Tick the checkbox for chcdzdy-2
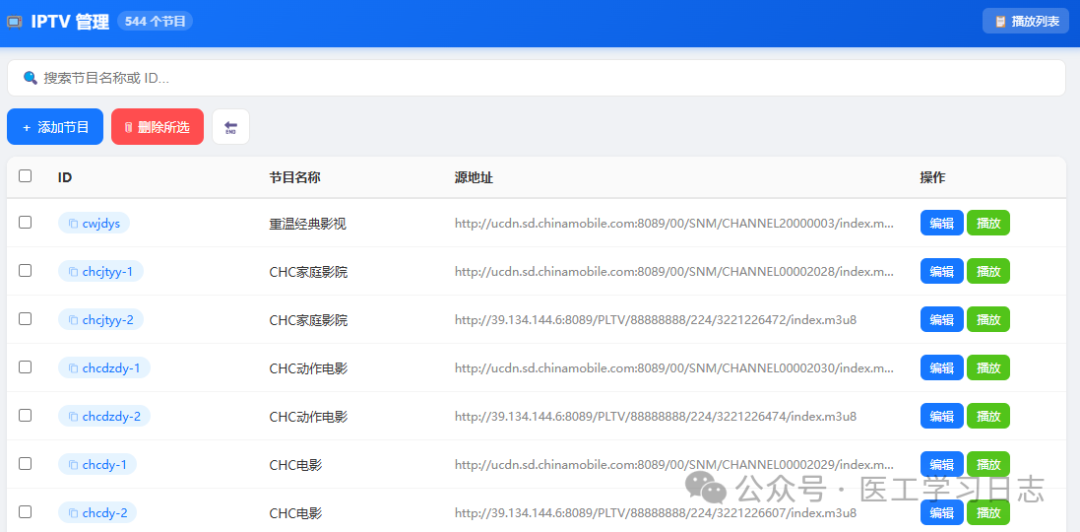 point(25,415)
